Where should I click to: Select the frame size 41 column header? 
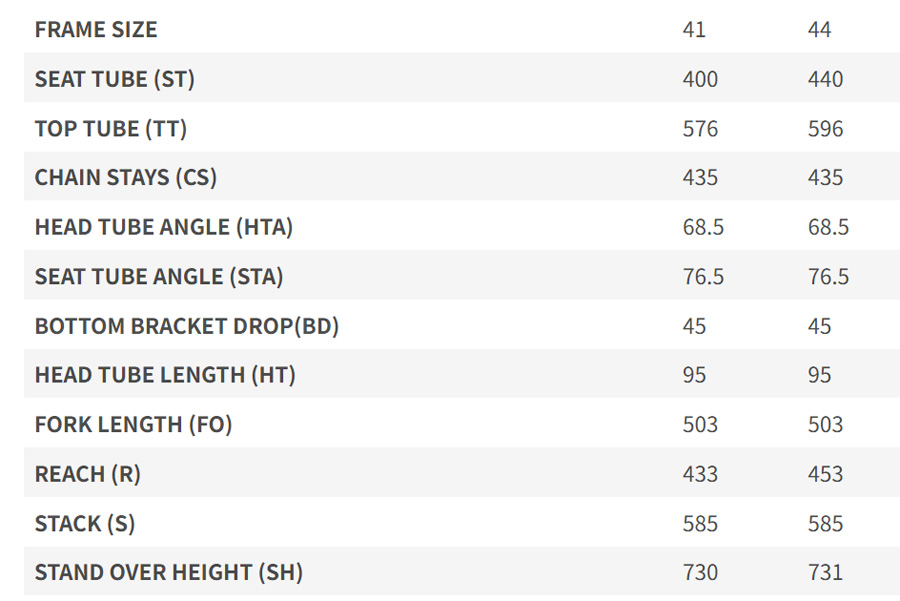coord(694,30)
